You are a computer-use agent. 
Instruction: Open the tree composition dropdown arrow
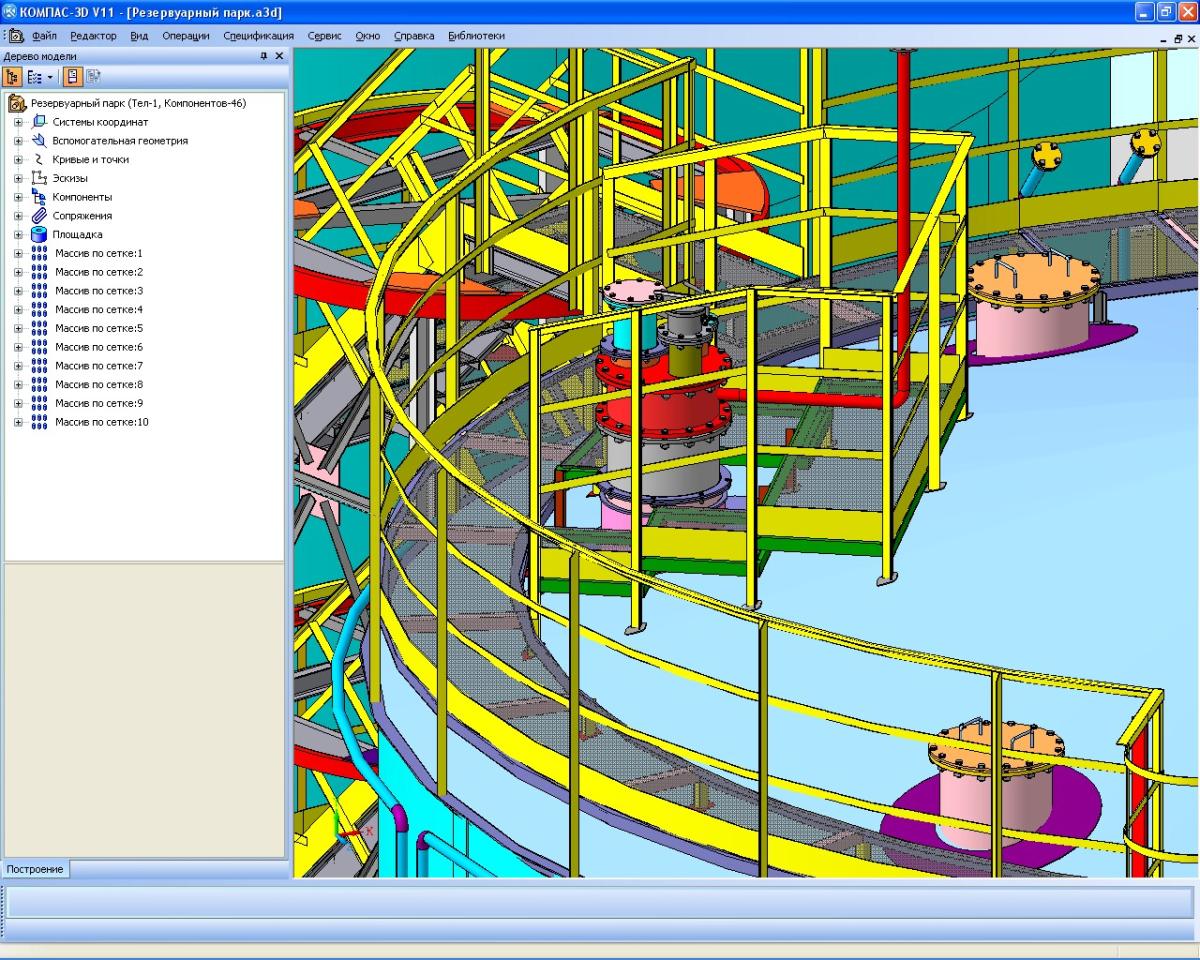tap(50, 76)
